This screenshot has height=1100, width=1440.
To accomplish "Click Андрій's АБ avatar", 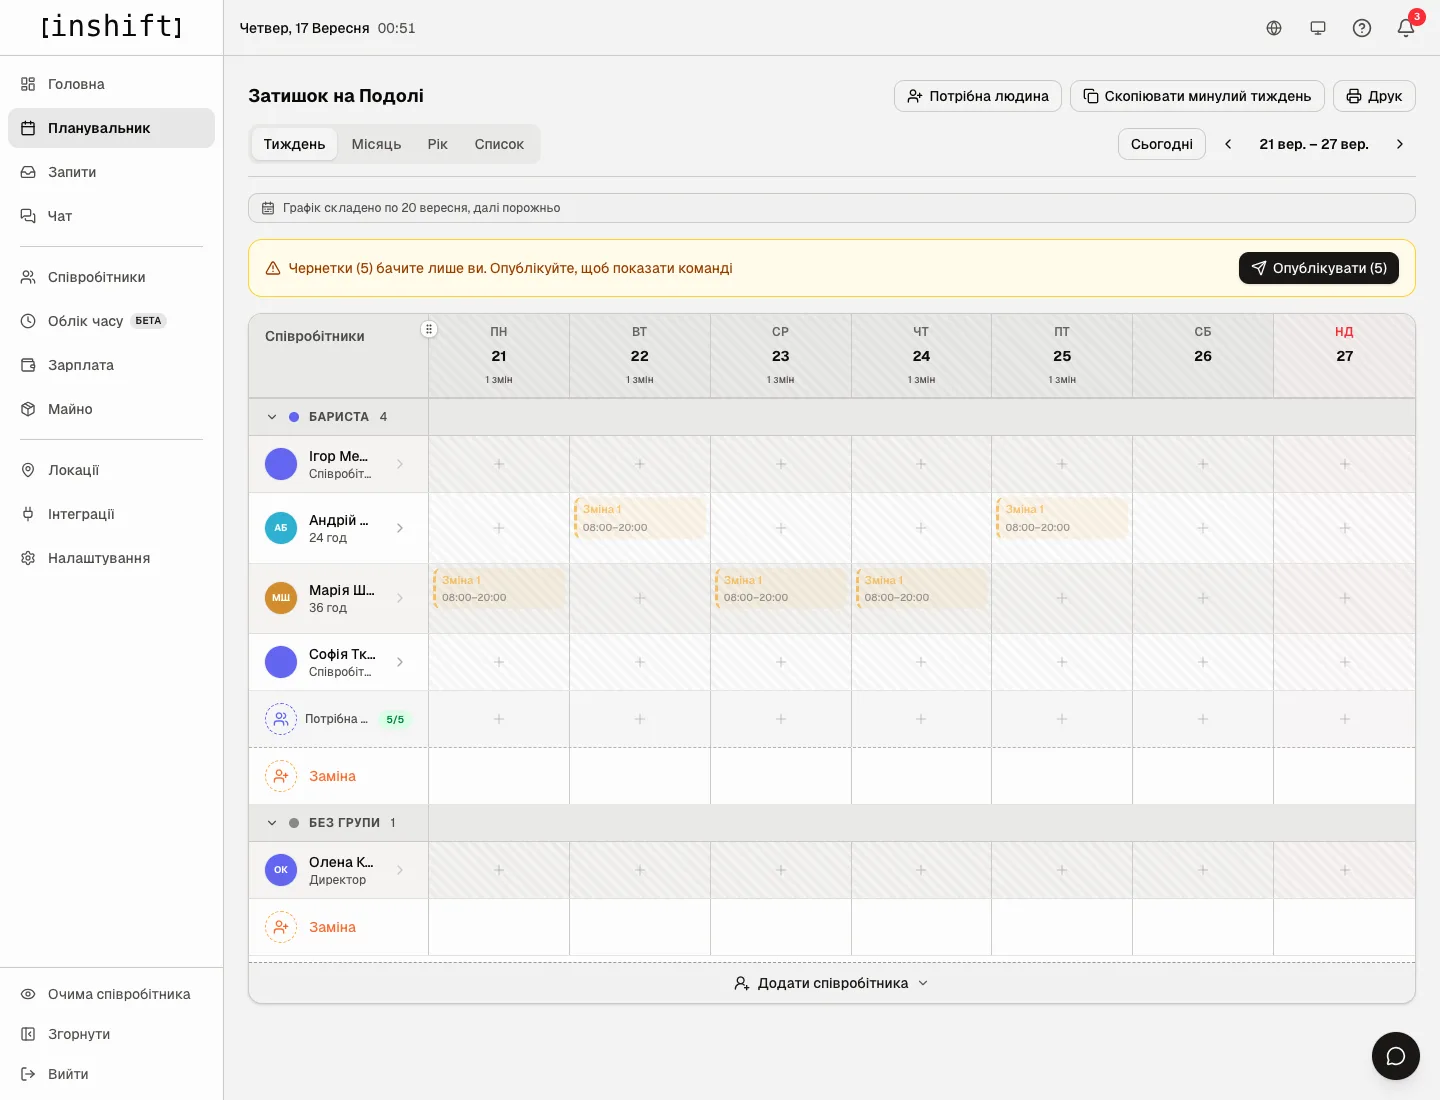I will coord(281,528).
